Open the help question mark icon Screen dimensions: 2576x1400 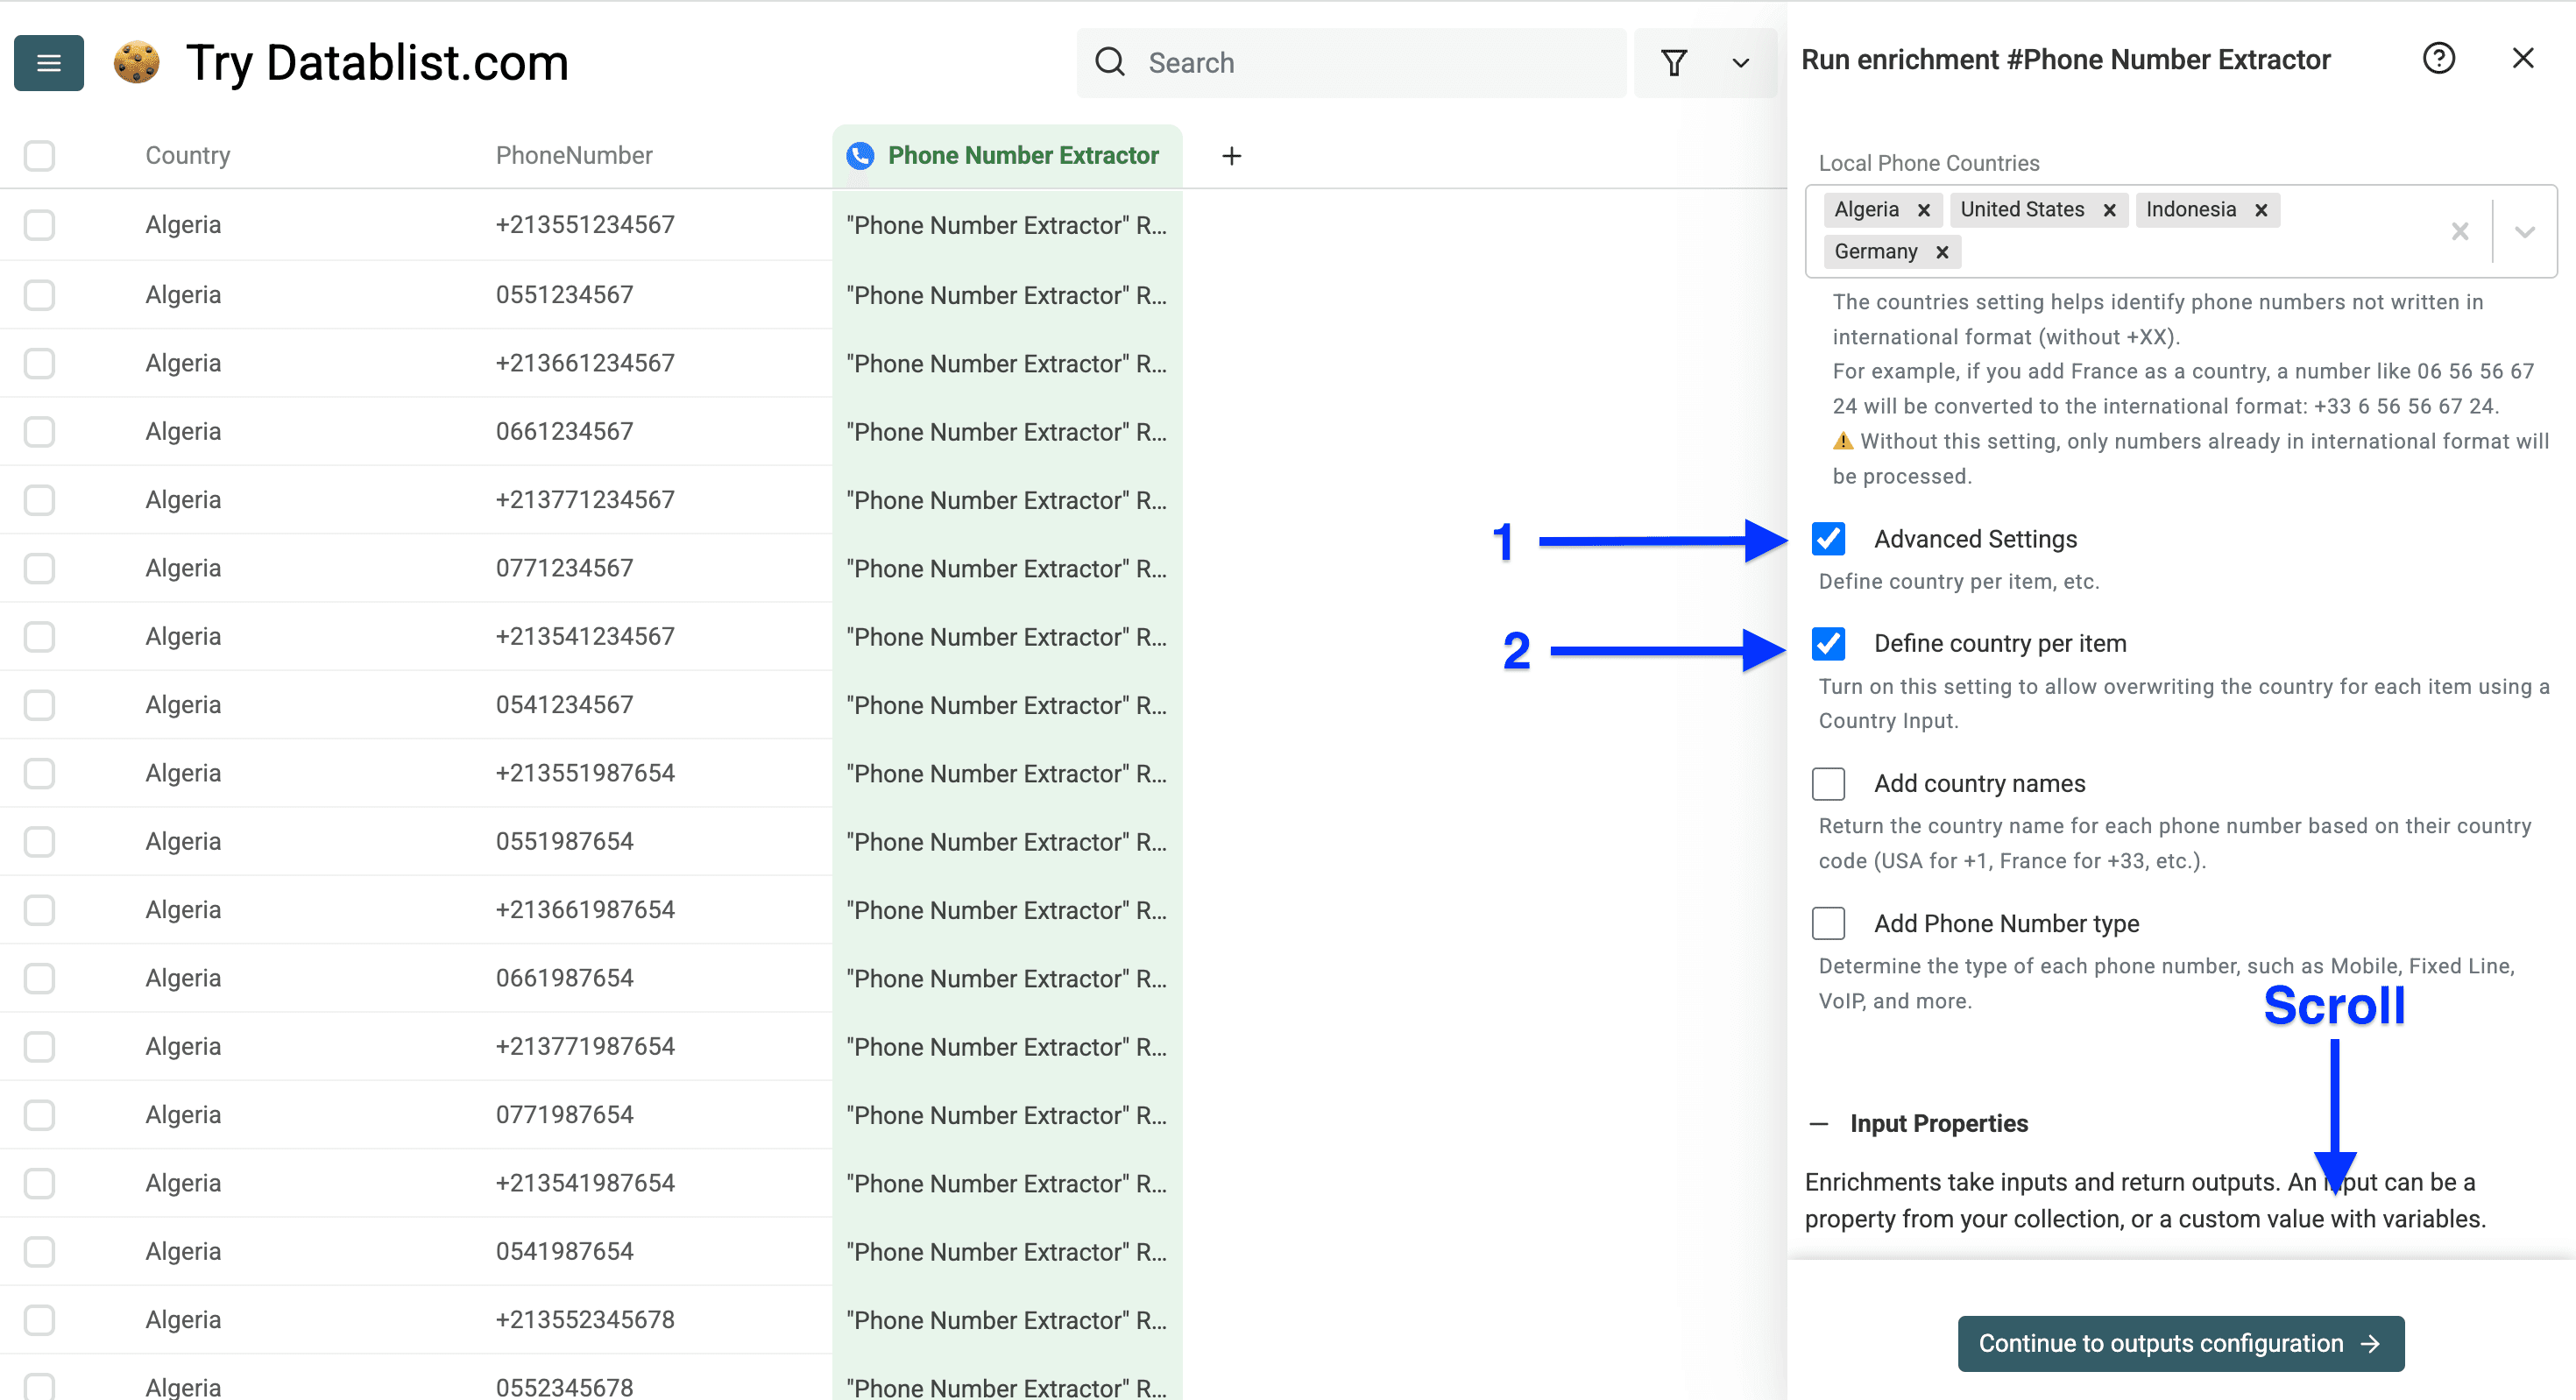coord(2439,58)
